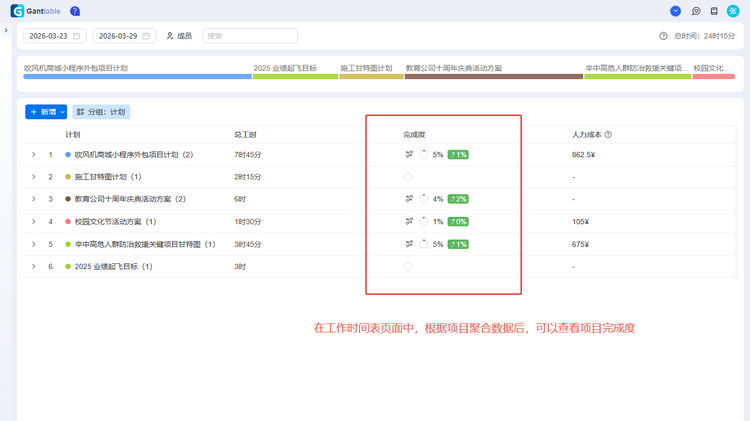Open the user avatar menu
750x421 pixels.
tap(733, 11)
